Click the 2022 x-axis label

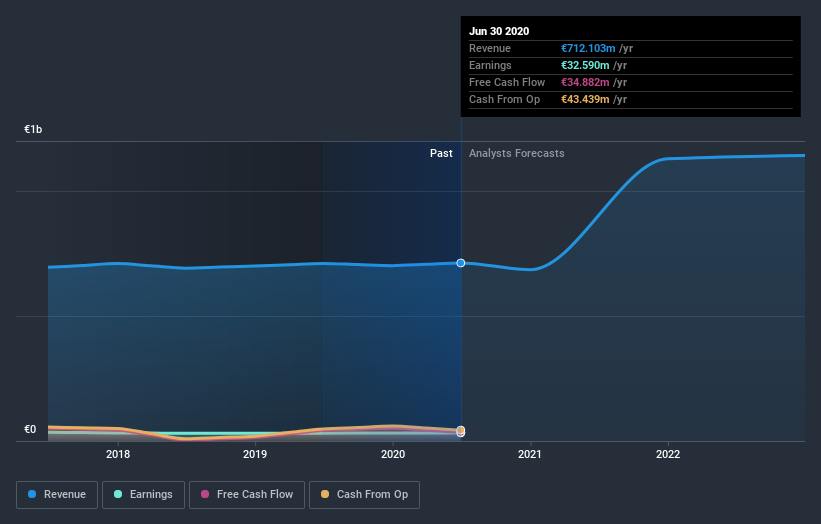tap(668, 454)
